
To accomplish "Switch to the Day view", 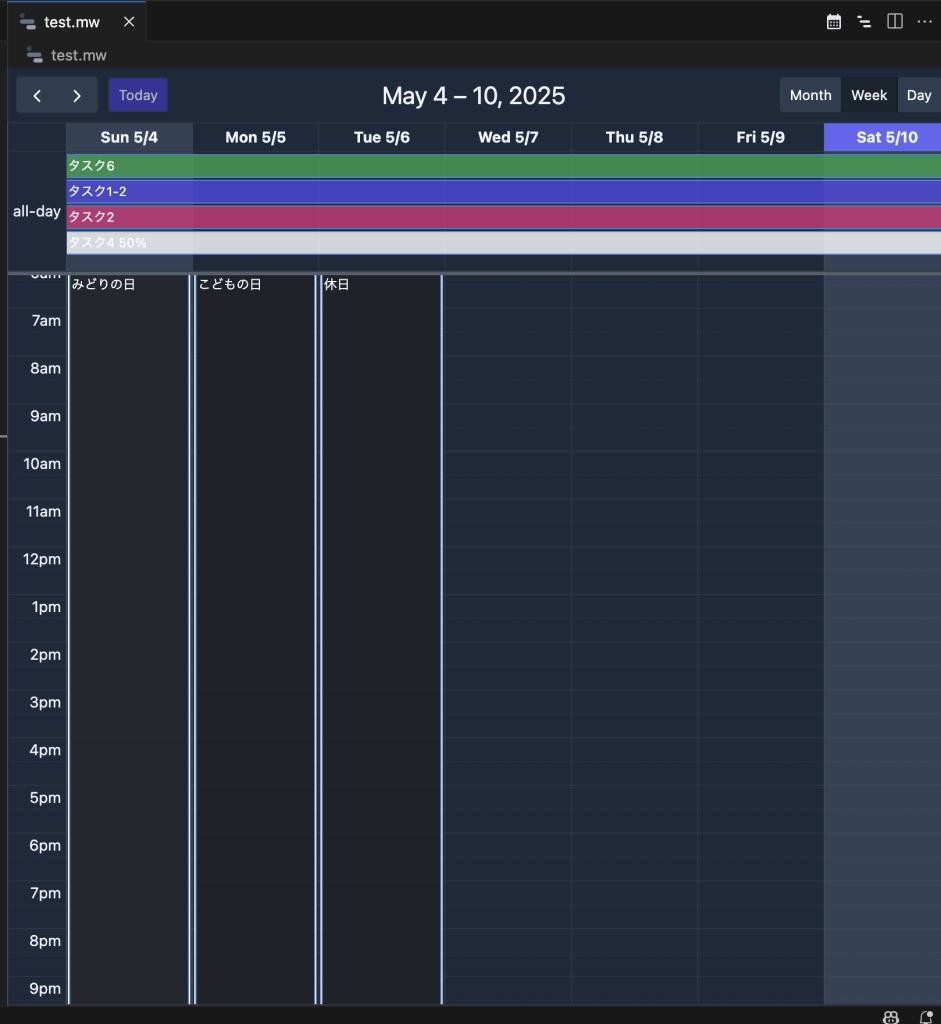I will pos(919,95).
